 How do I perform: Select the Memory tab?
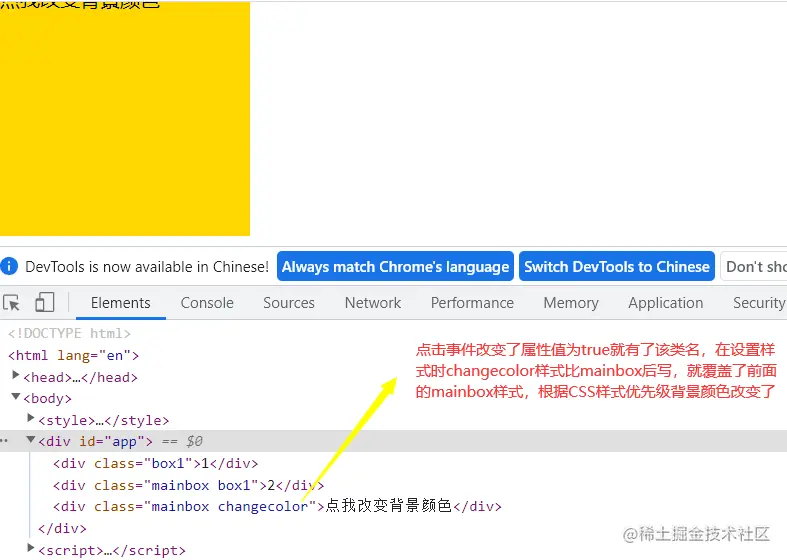[x=571, y=303]
